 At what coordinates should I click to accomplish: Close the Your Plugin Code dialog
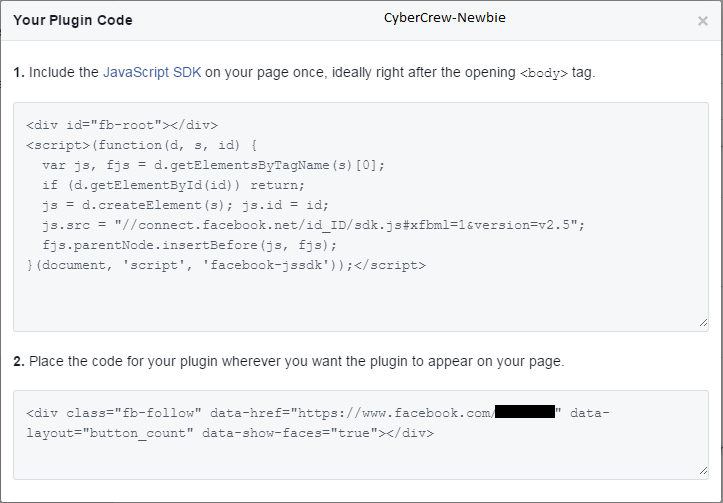tap(702, 21)
